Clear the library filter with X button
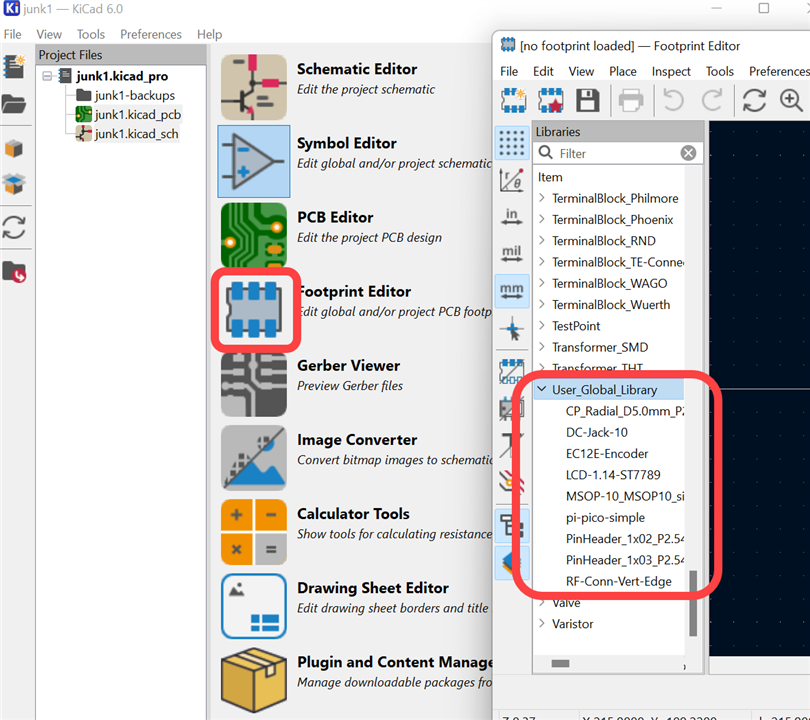This screenshot has width=810, height=720. pyautogui.click(x=688, y=153)
